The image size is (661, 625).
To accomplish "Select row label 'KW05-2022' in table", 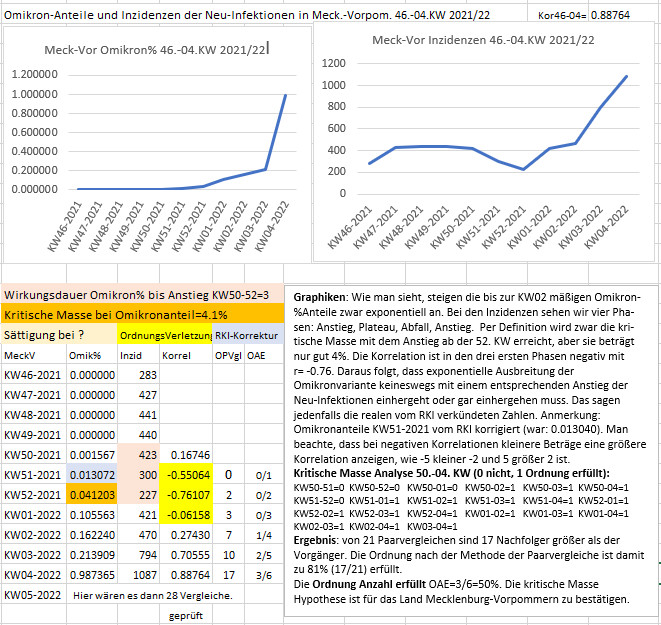I will [34, 595].
